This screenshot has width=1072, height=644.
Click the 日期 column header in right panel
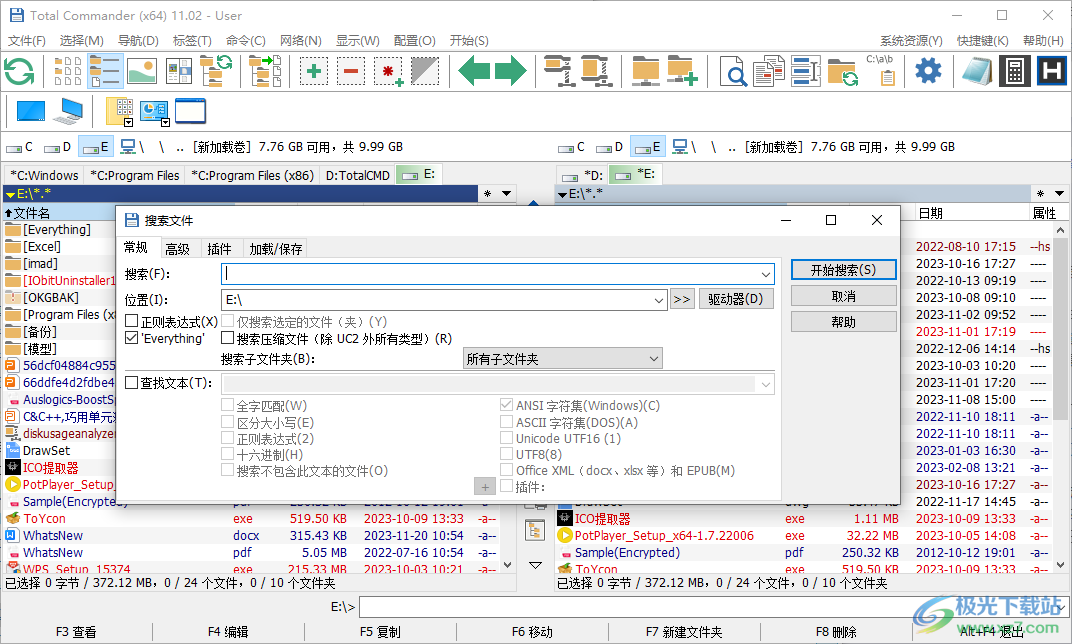[x=930, y=213]
